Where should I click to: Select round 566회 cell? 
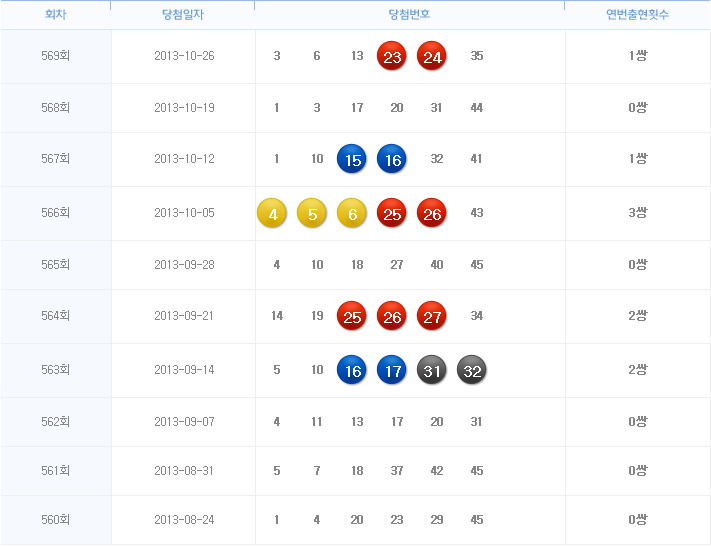(55, 213)
